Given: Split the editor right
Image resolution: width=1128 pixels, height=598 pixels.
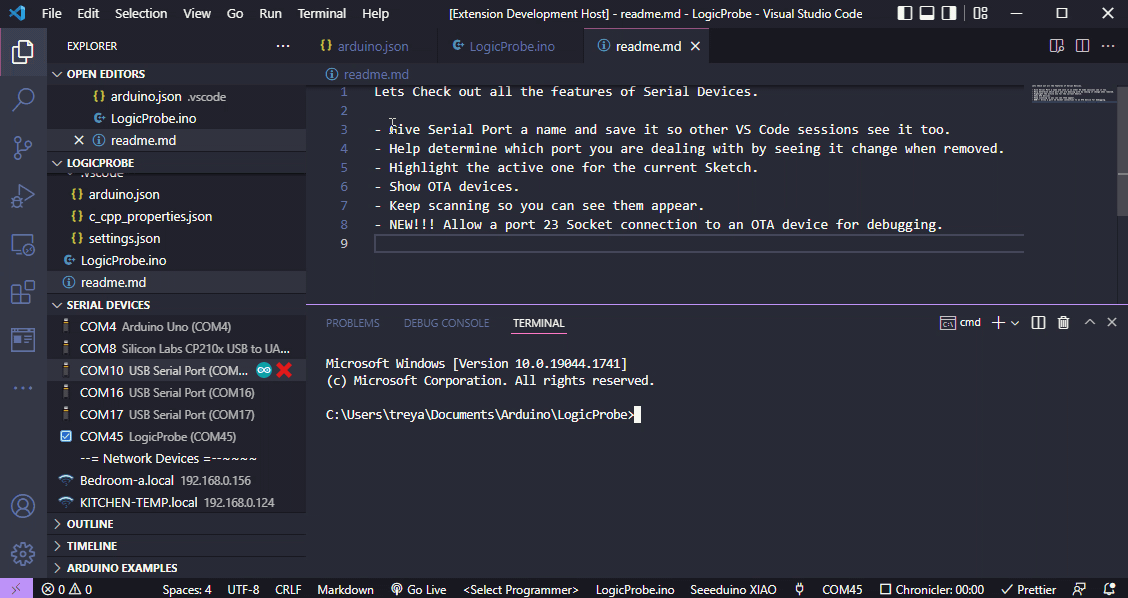Looking at the screenshot, I should pyautogui.click(x=1082, y=46).
